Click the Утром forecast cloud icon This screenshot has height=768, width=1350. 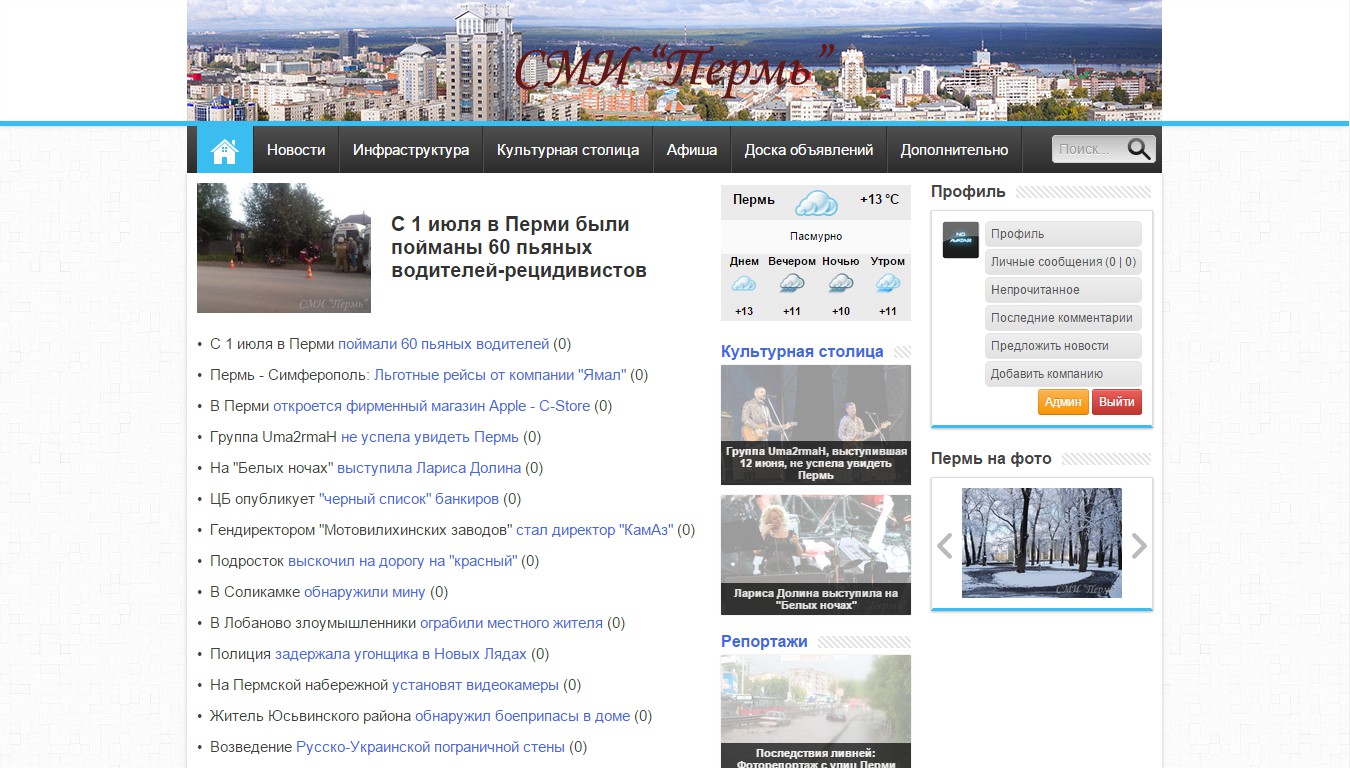tap(888, 284)
